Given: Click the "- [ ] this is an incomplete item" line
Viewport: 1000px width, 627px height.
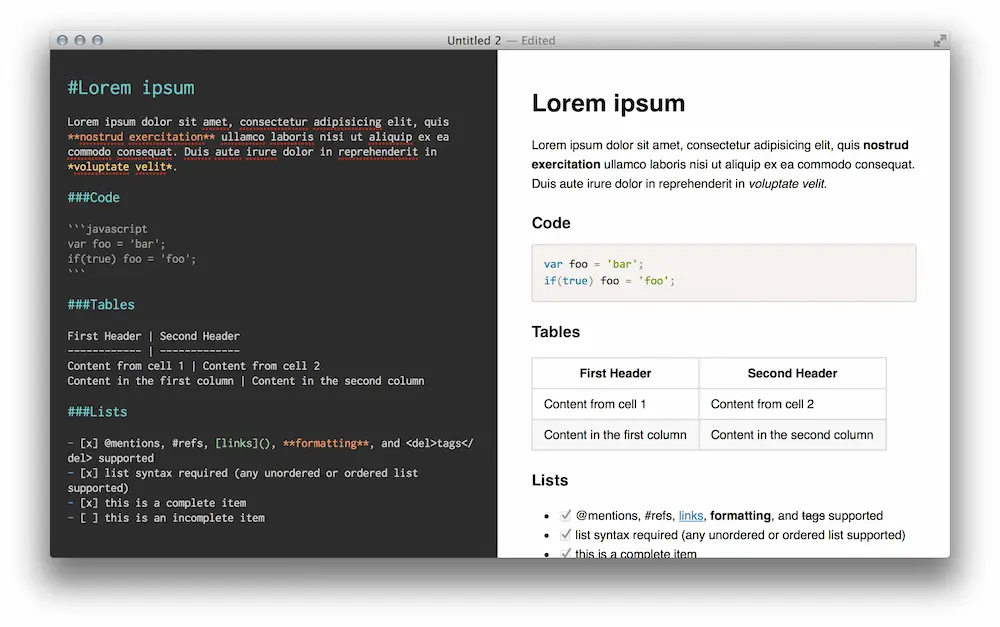Looking at the screenshot, I should click(166, 518).
